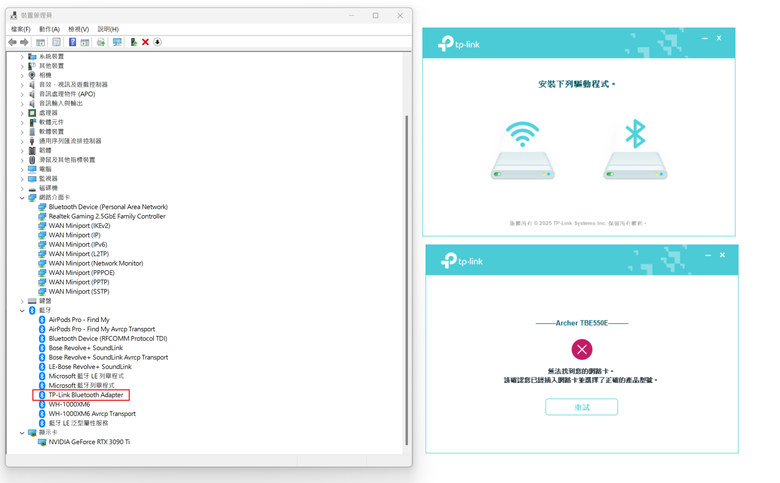Image resolution: width=780 pixels, height=483 pixels.
Task: Open the 動作(A) menu
Action: 49,29
